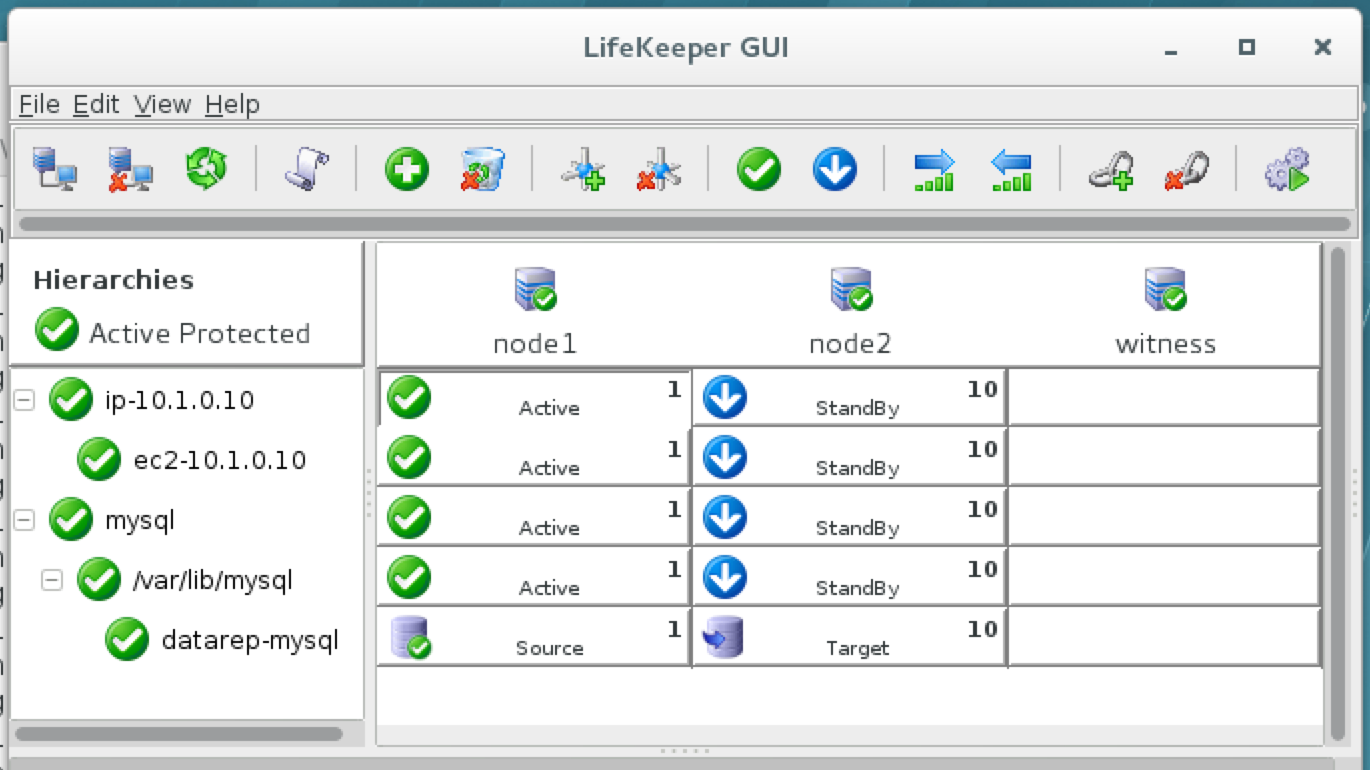
Task: Click the Active Protected status icon
Action: pos(57,330)
